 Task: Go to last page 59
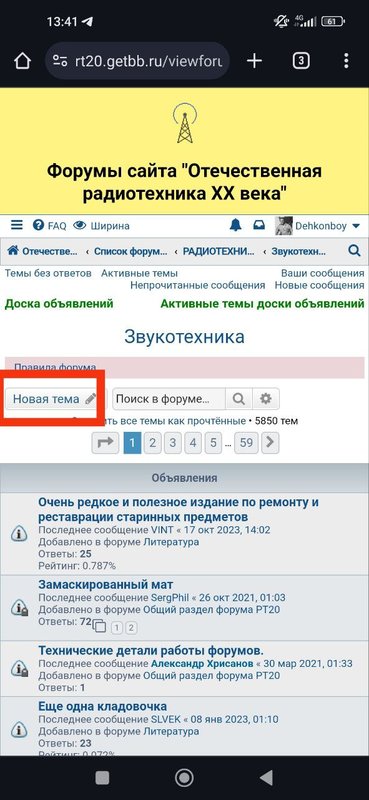click(247, 443)
